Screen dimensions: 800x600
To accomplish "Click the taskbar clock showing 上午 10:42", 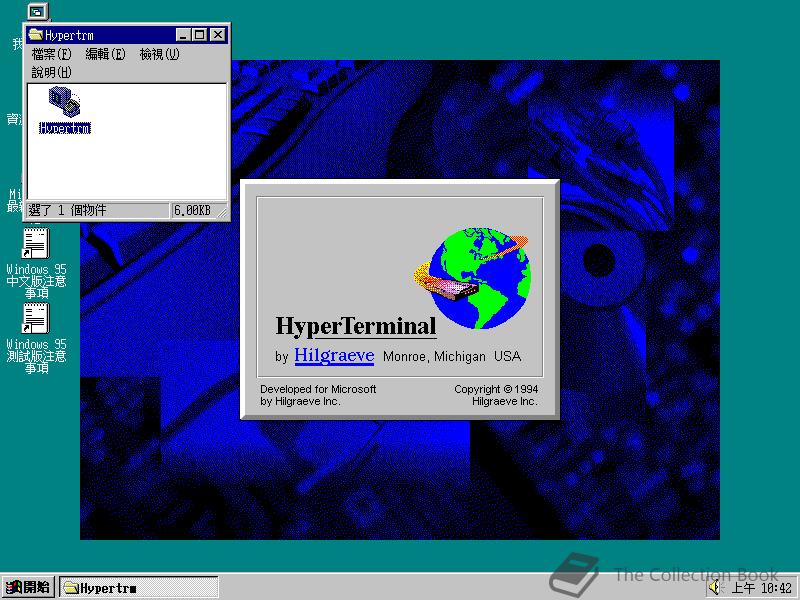I will coord(762,588).
